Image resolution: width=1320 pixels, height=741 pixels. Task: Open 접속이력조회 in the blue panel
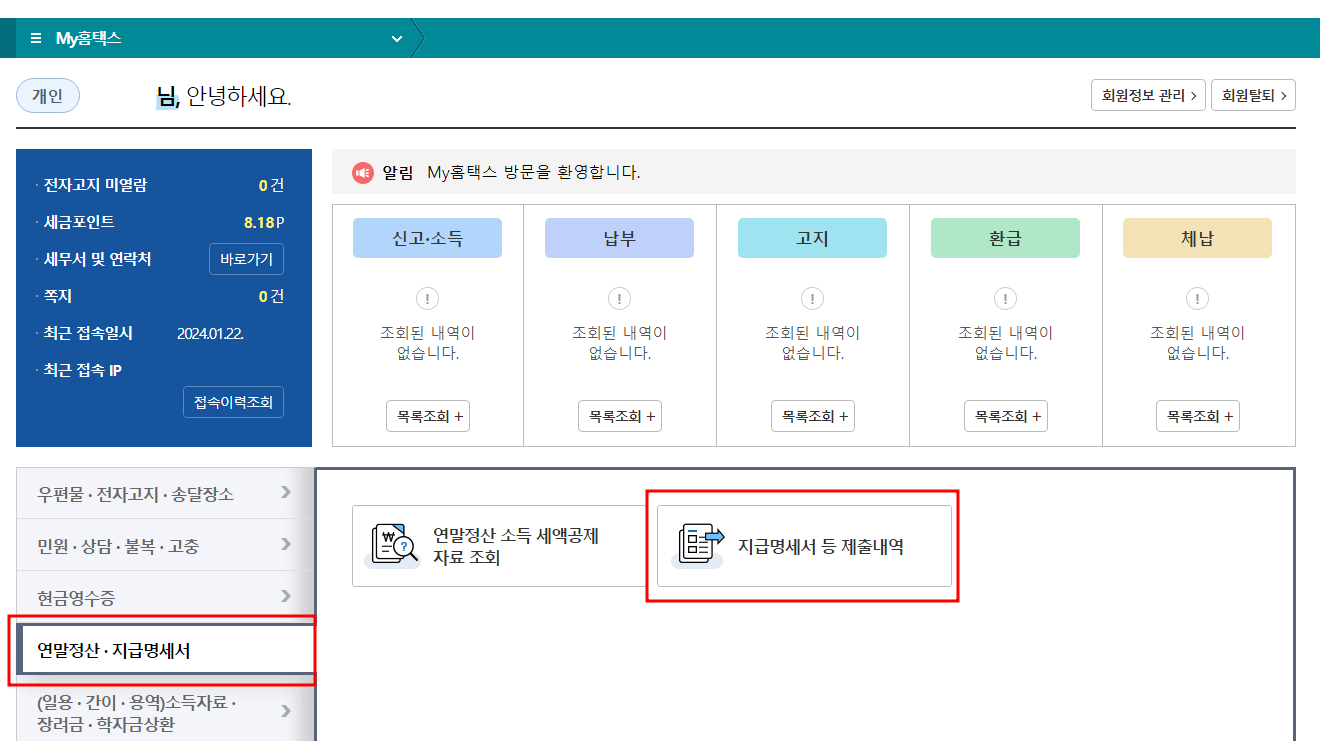pos(233,402)
